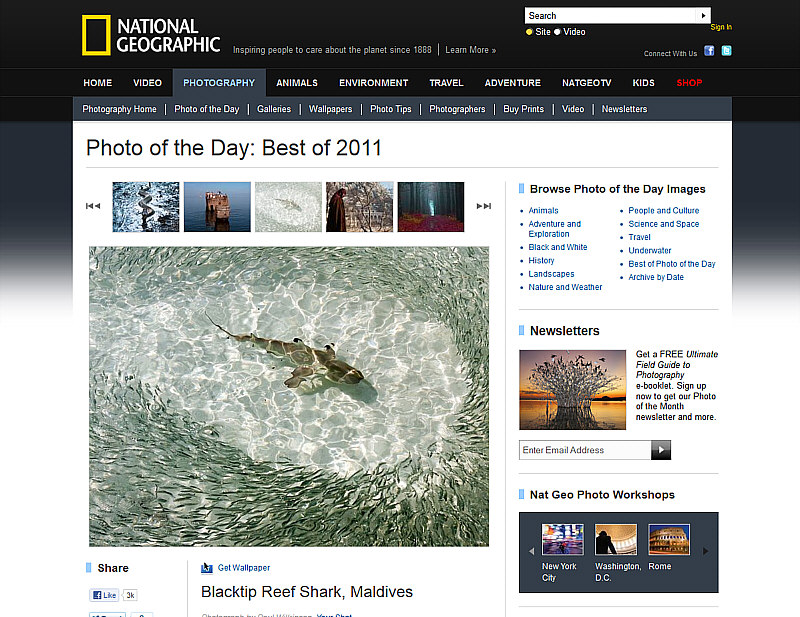800x617 pixels.
Task: Click the Sign In link
Action: click(721, 27)
